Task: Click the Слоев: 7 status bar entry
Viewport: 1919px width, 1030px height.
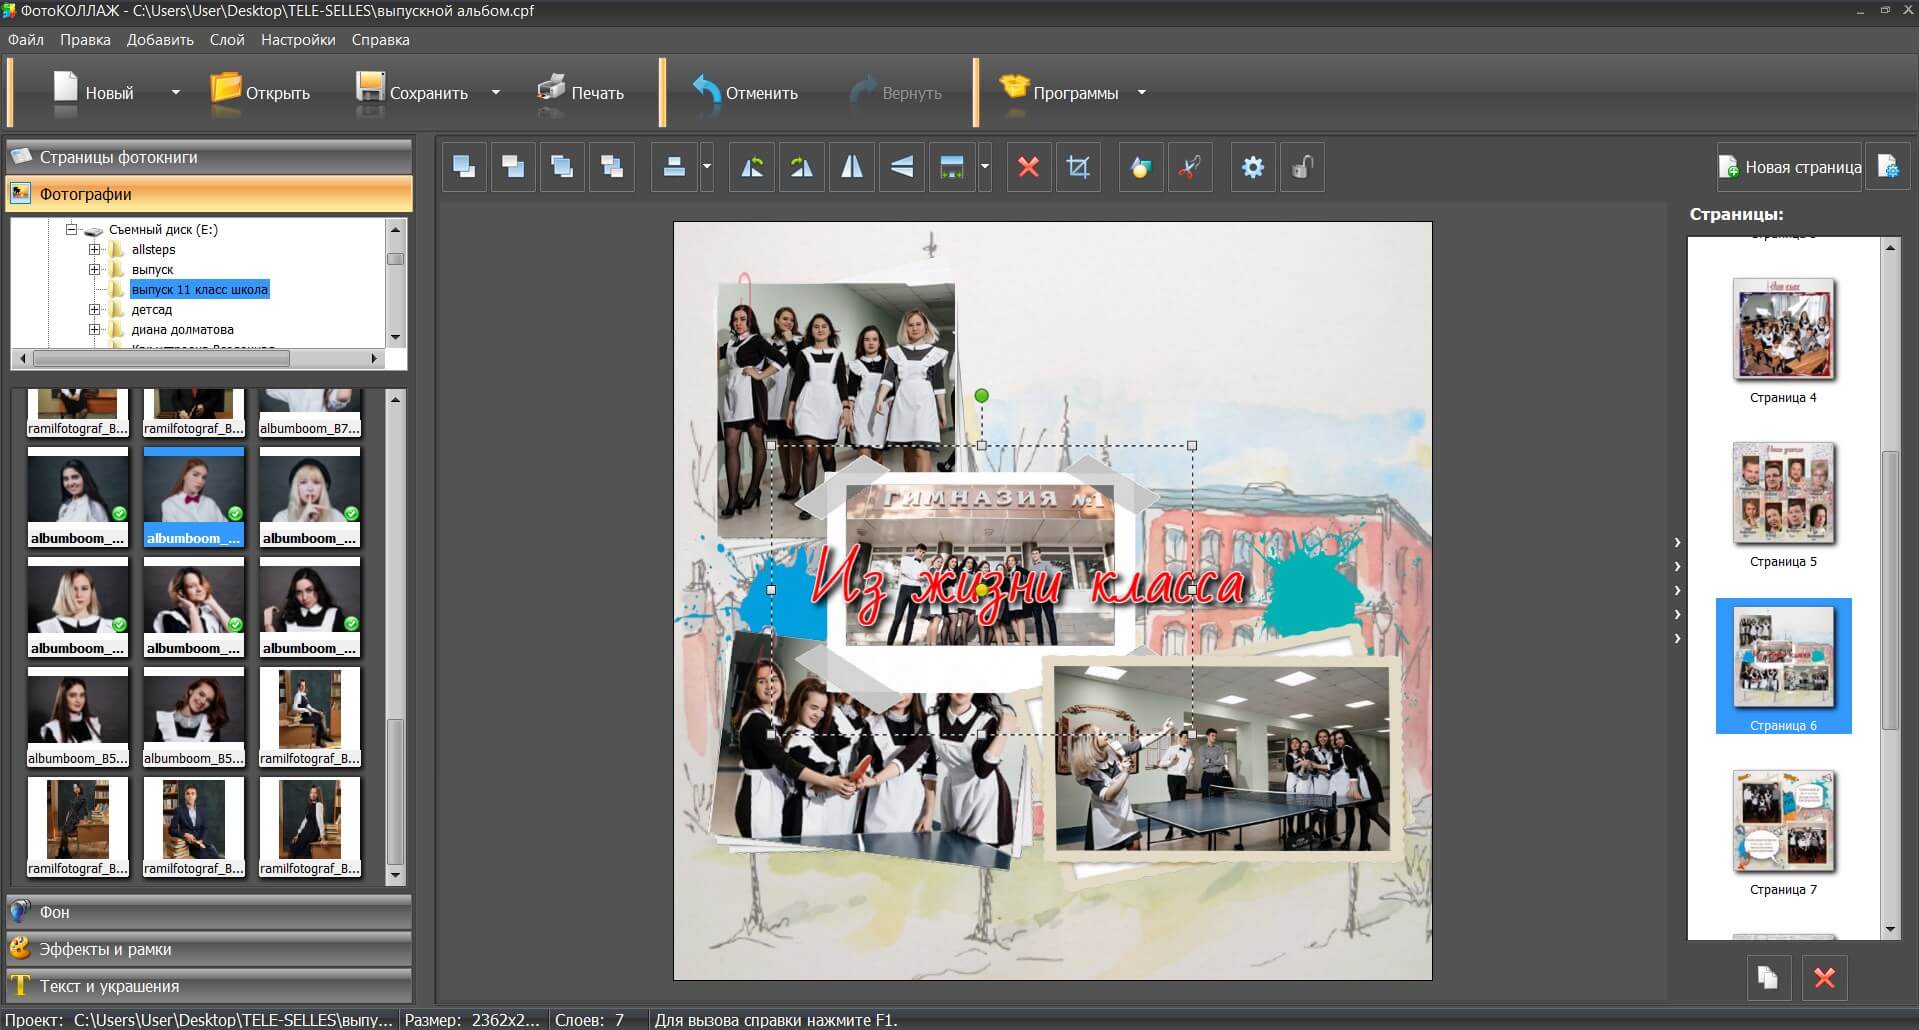Action: pos(590,1020)
